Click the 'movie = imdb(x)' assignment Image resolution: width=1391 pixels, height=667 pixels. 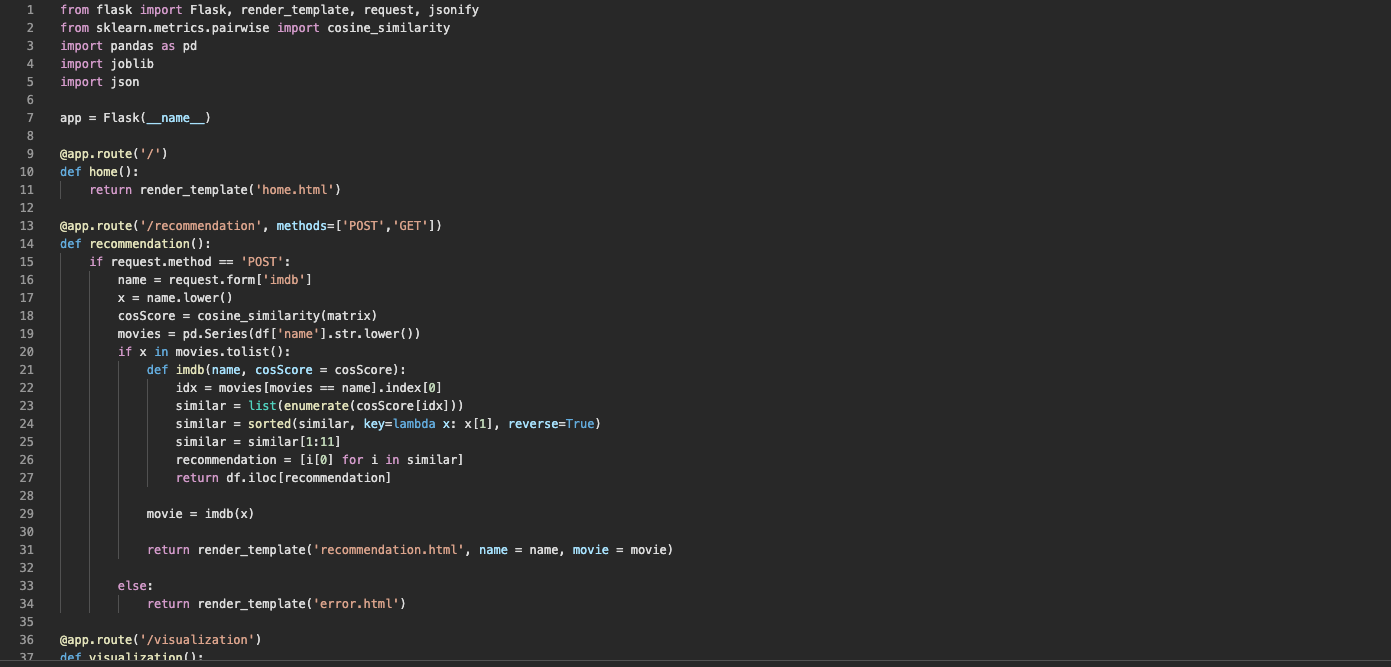click(200, 514)
